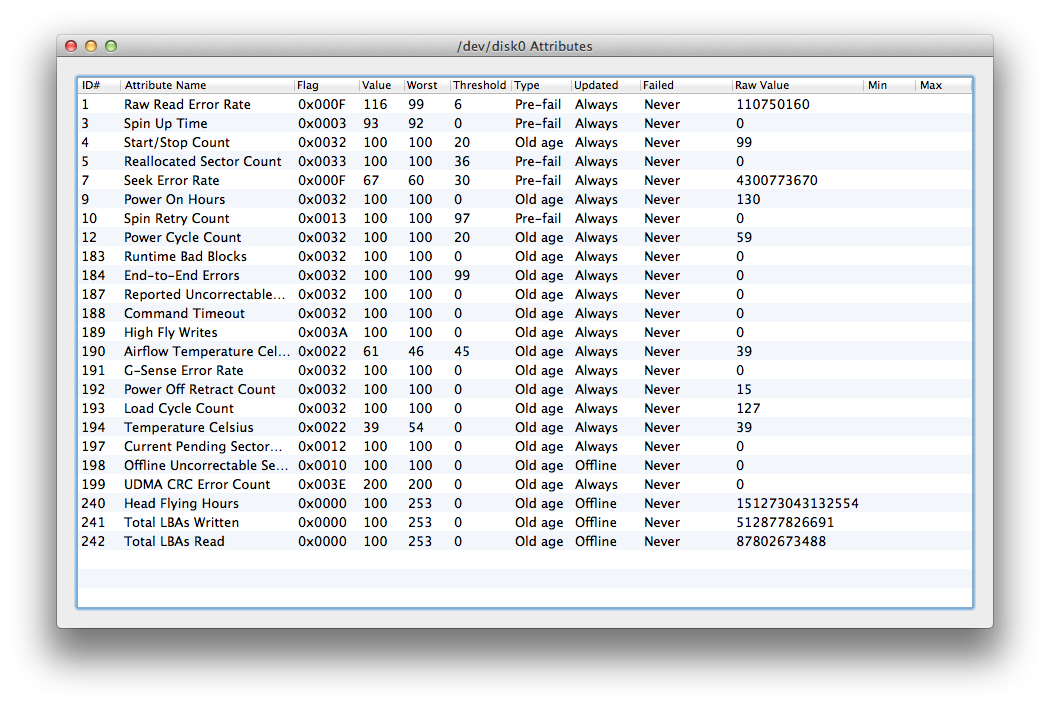Minimize the window with yellow button
The height and width of the screenshot is (707, 1050).
click(x=91, y=46)
